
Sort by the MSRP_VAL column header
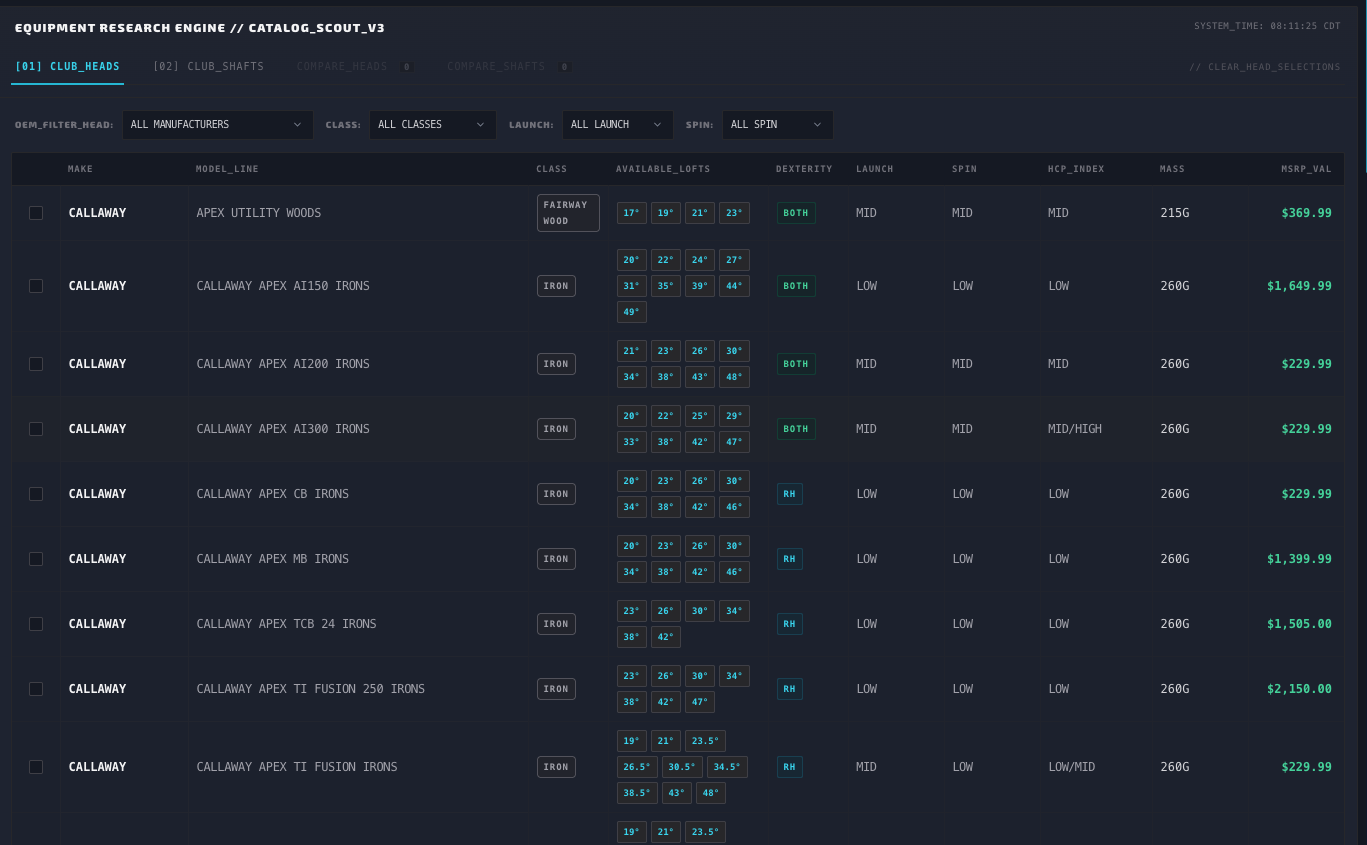(1307, 169)
